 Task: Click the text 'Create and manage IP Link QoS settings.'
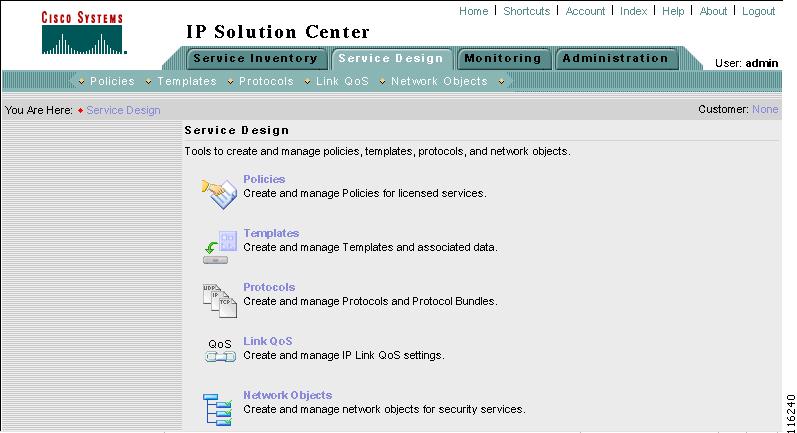344,355
